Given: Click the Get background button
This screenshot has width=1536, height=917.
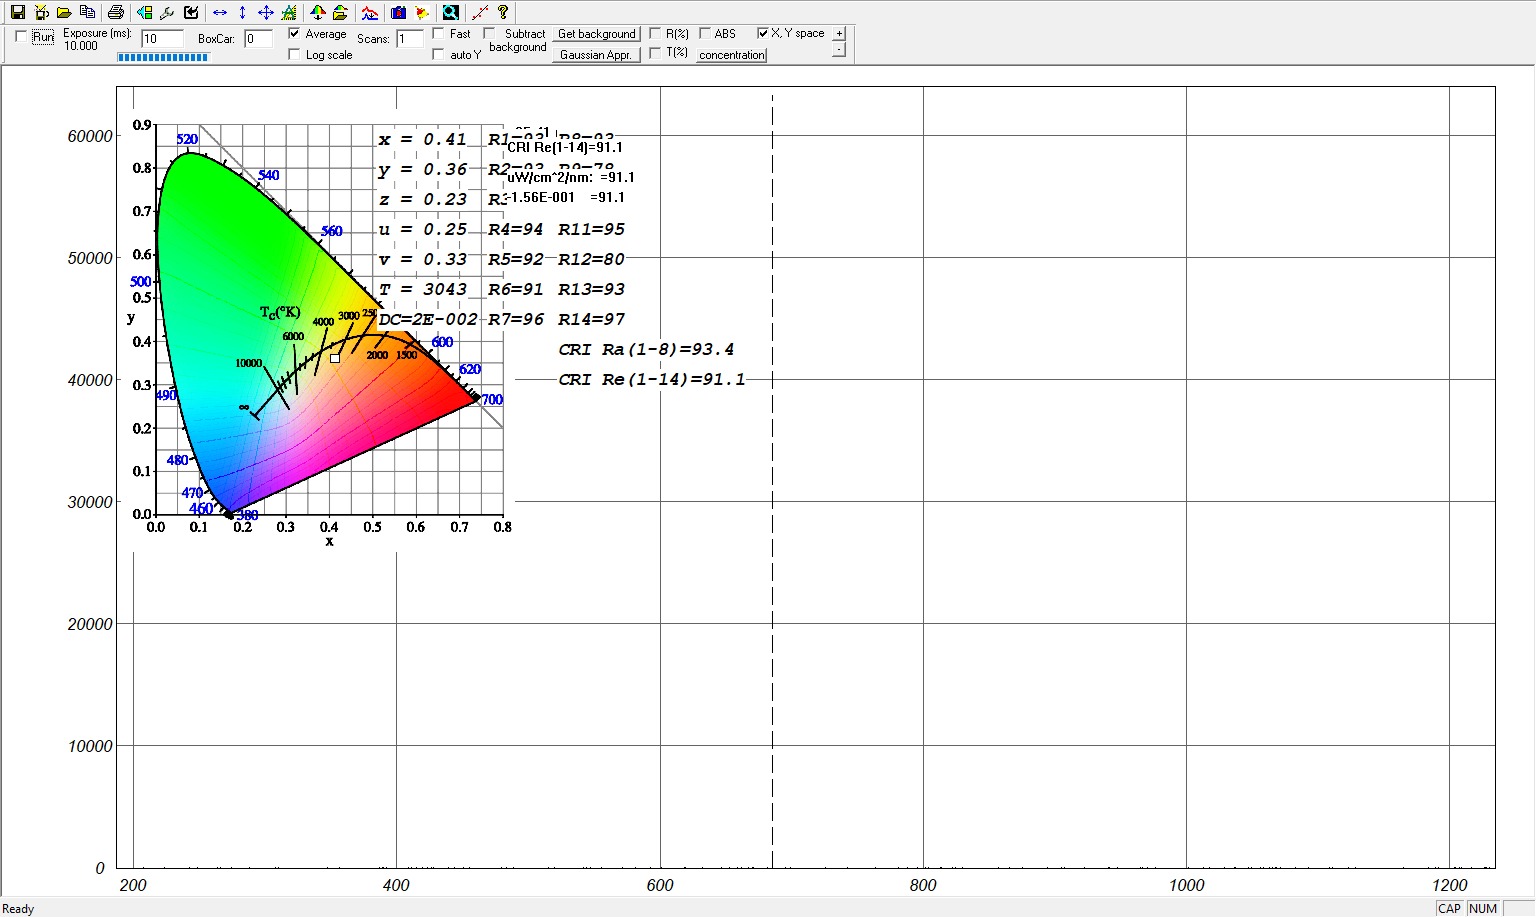Looking at the screenshot, I should click(x=596, y=34).
